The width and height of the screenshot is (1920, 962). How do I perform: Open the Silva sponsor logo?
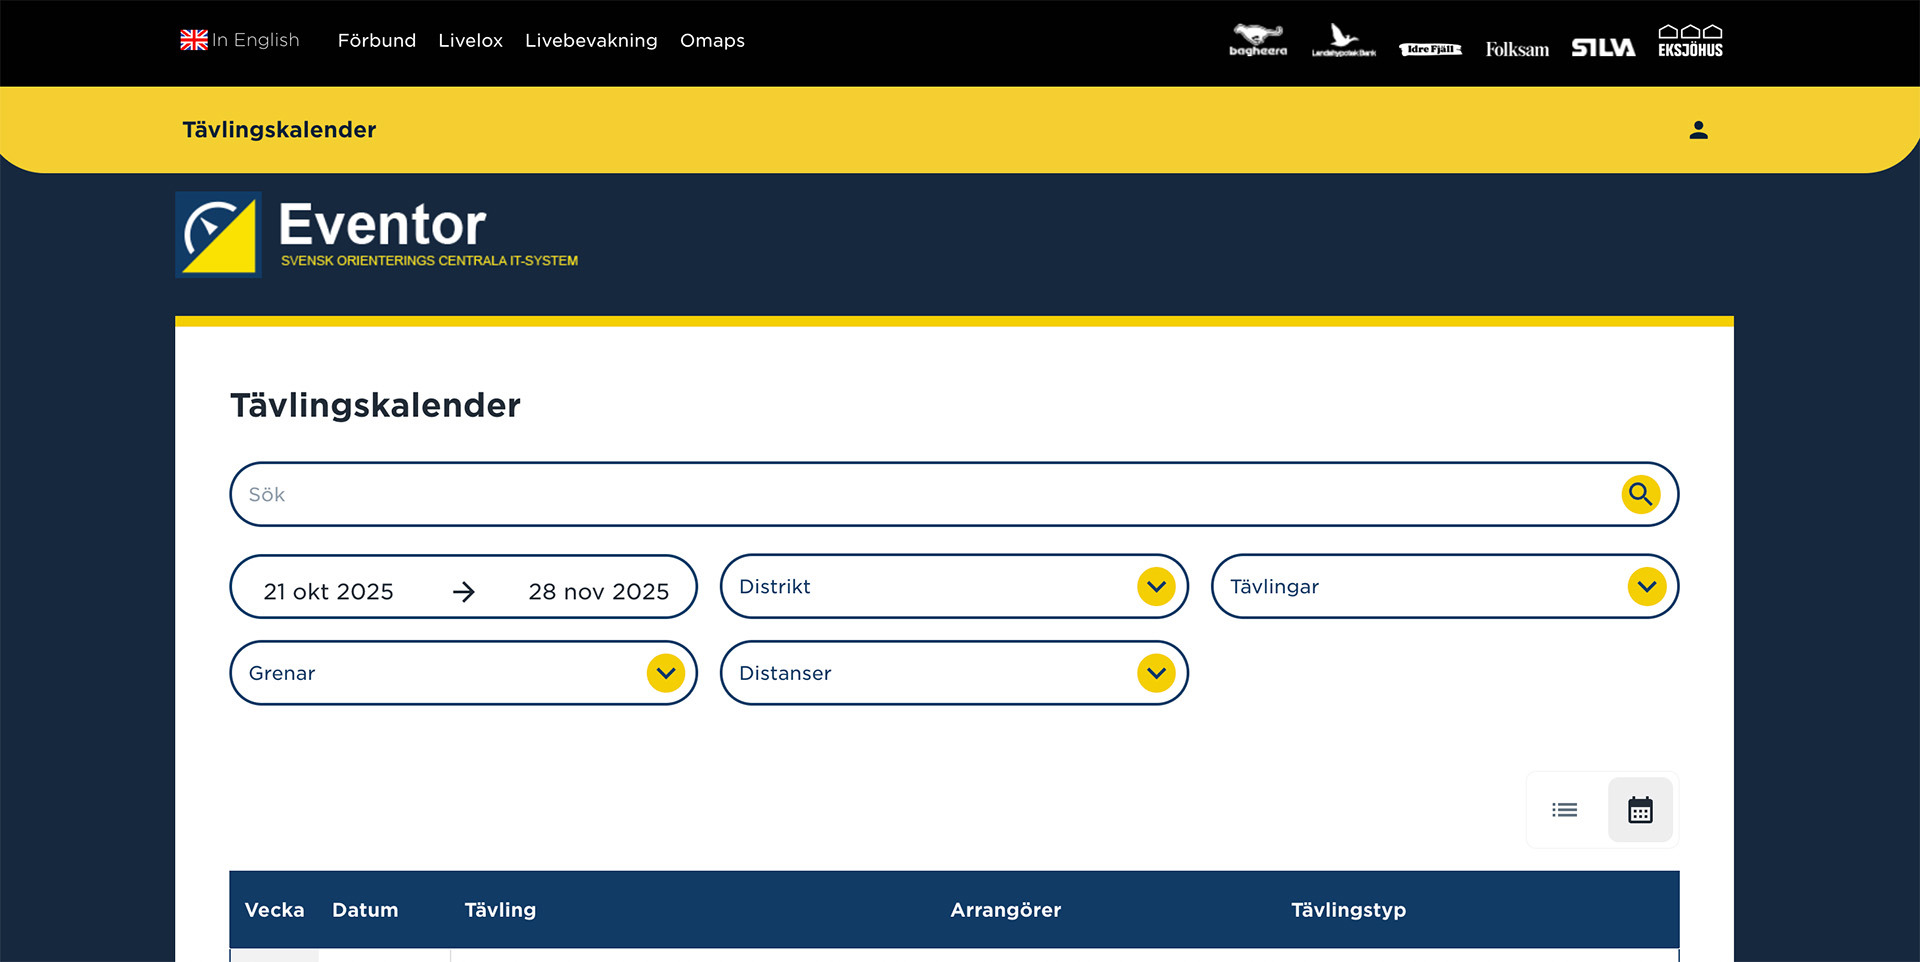[1602, 48]
